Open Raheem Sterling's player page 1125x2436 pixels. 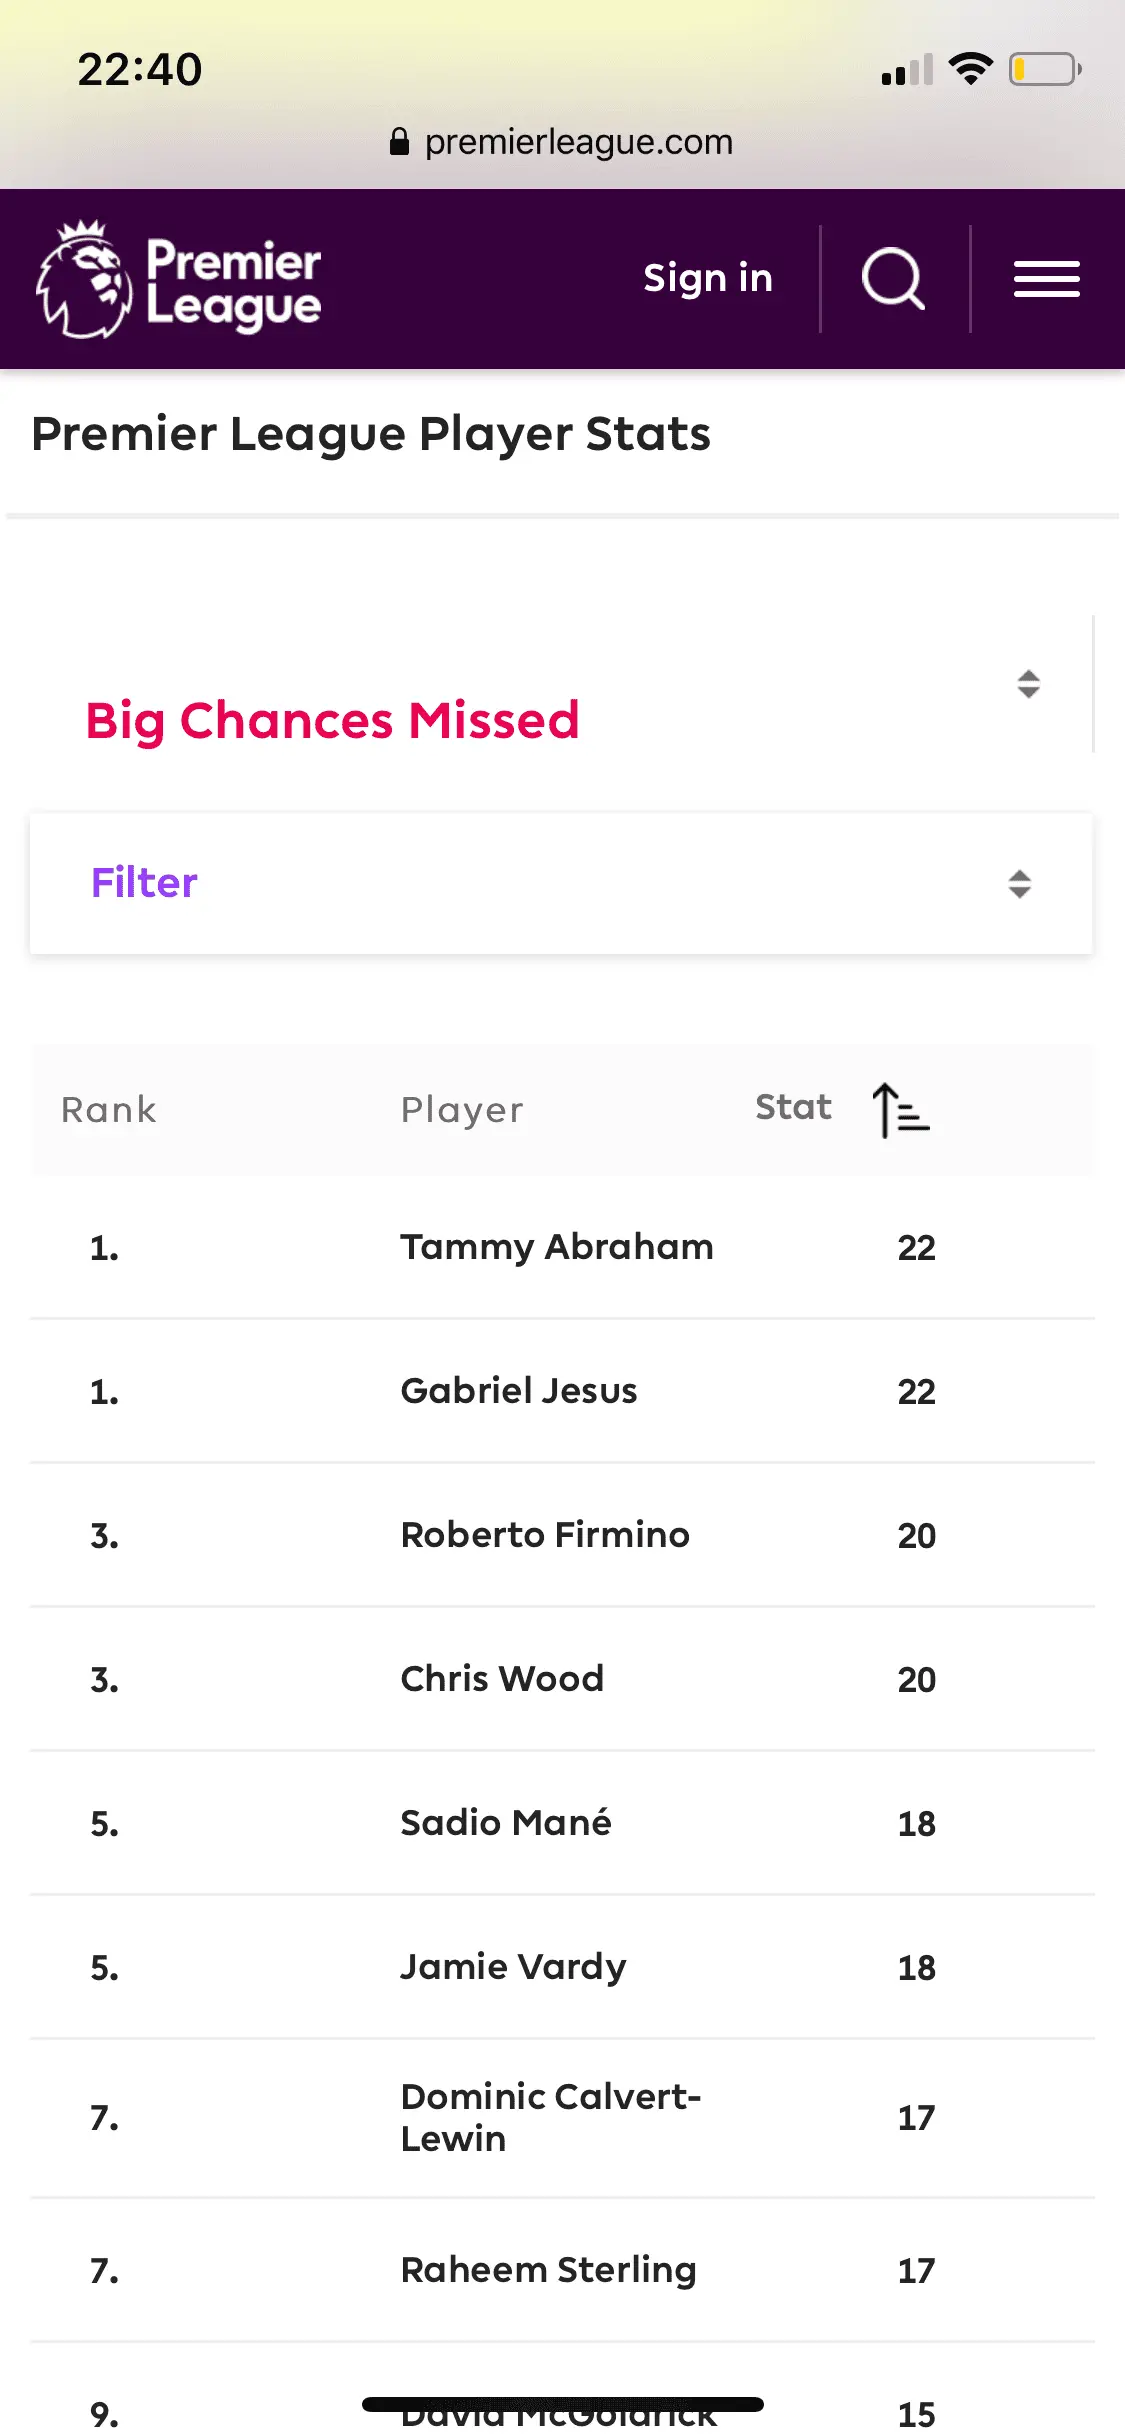point(548,2270)
